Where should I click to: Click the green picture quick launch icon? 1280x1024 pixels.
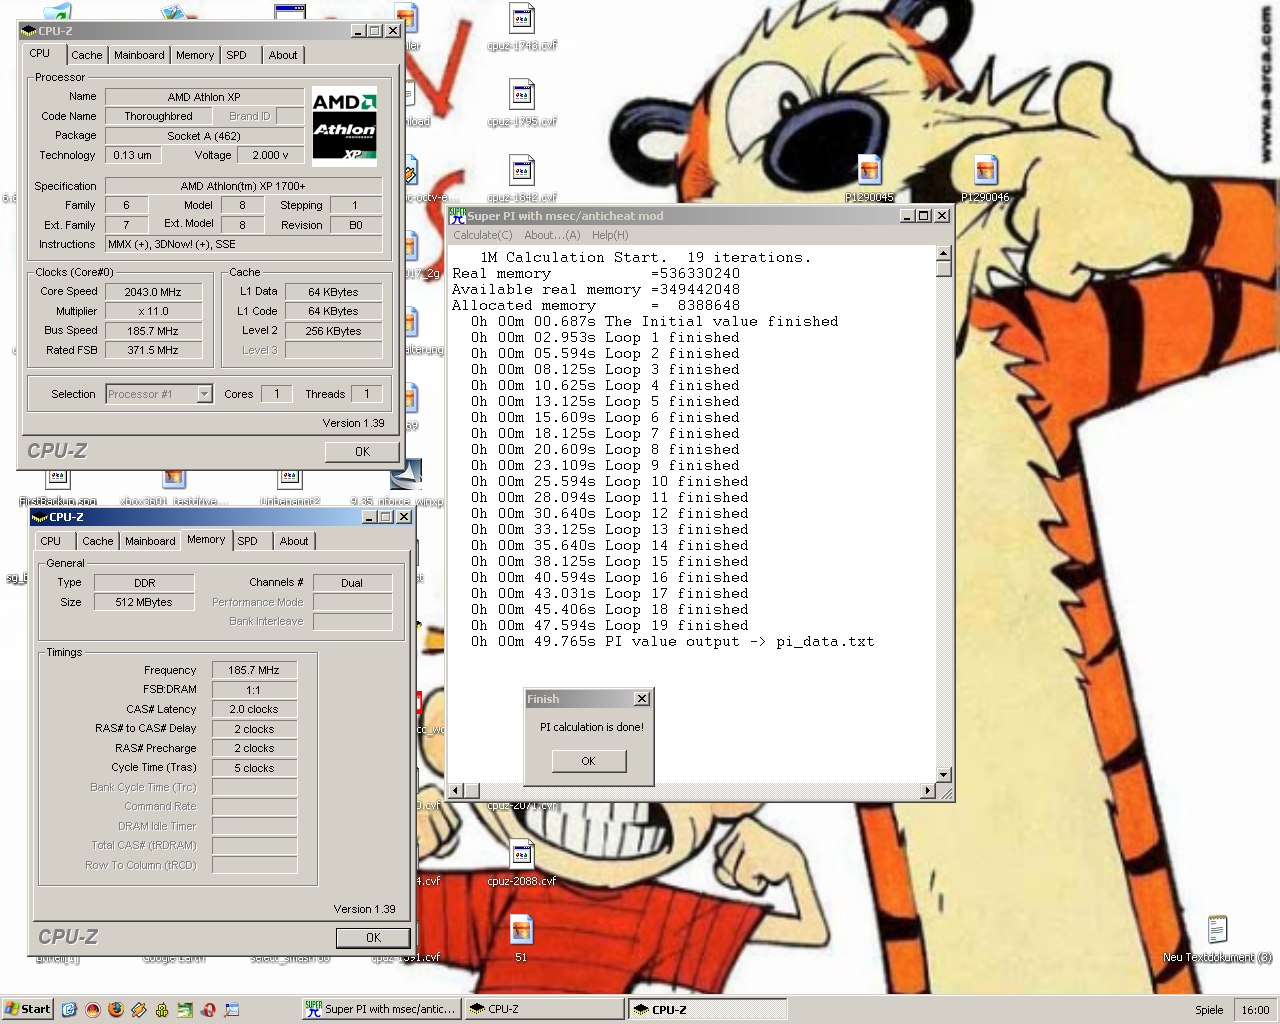point(185,1009)
